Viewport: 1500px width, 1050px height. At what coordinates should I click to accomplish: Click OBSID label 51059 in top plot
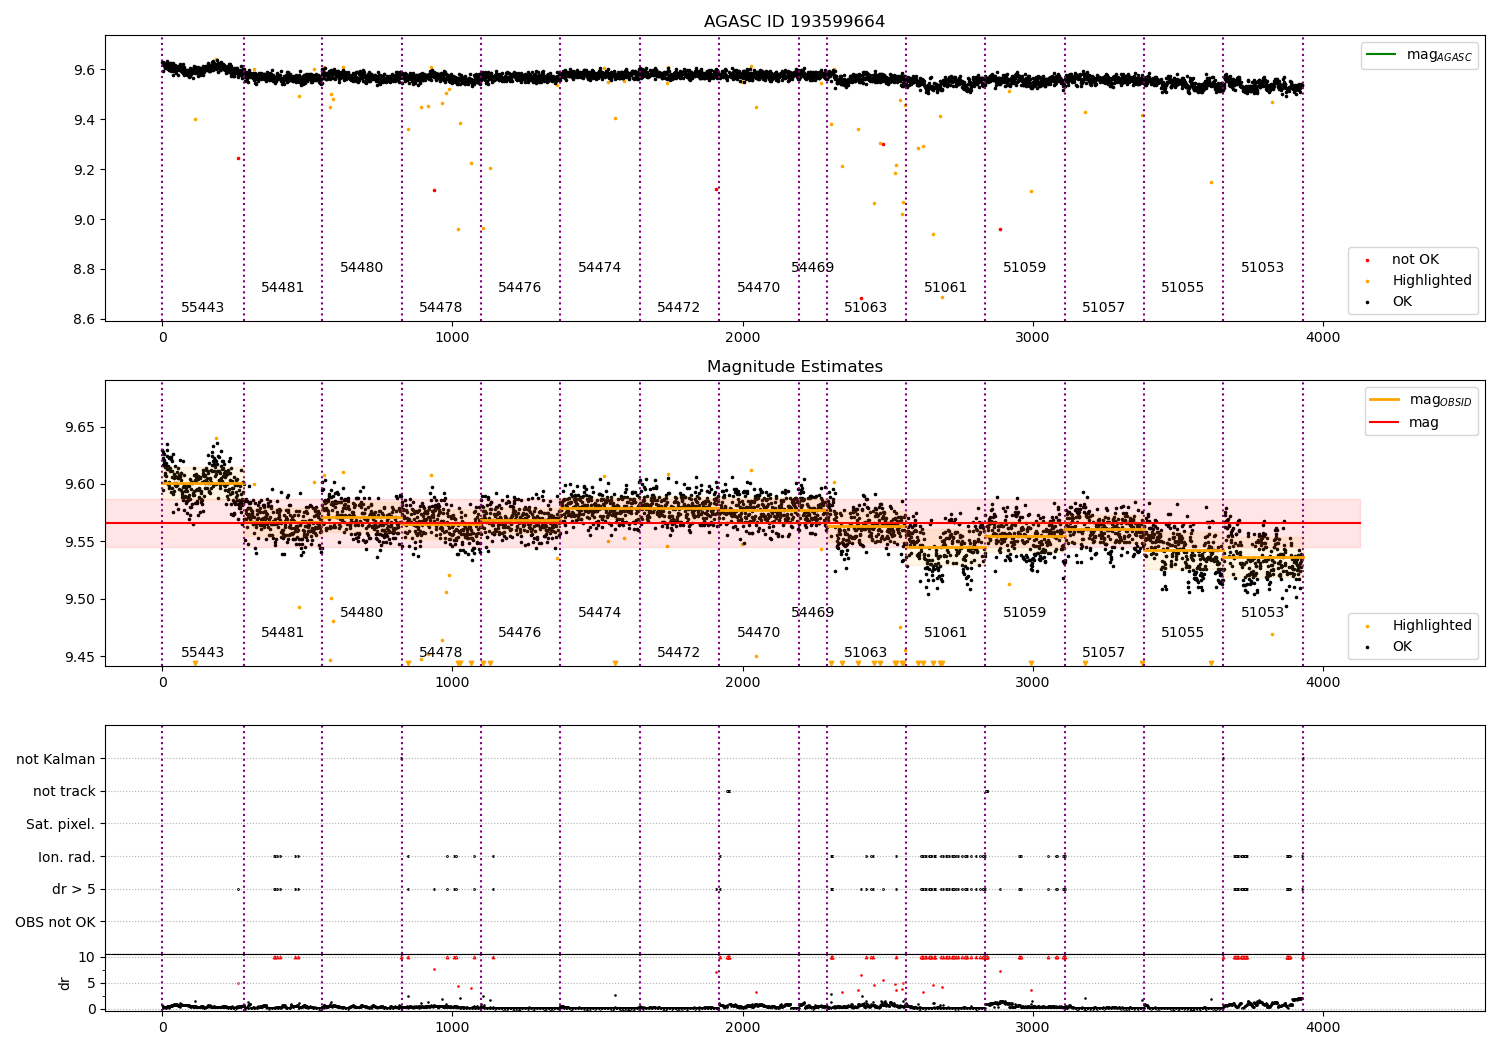(1024, 268)
